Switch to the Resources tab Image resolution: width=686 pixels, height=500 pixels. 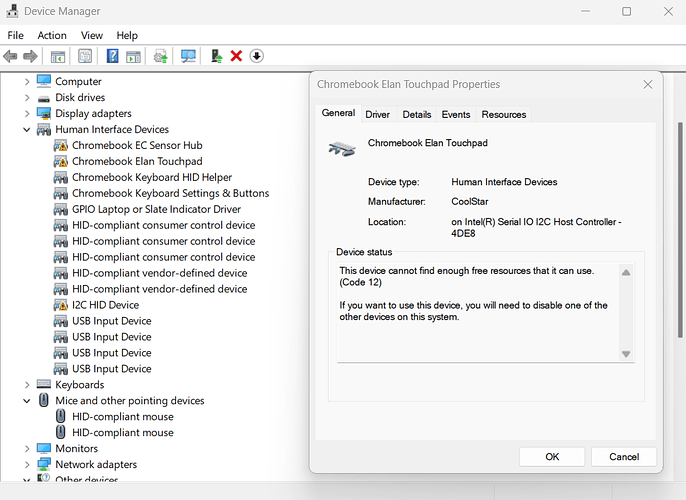pos(503,115)
